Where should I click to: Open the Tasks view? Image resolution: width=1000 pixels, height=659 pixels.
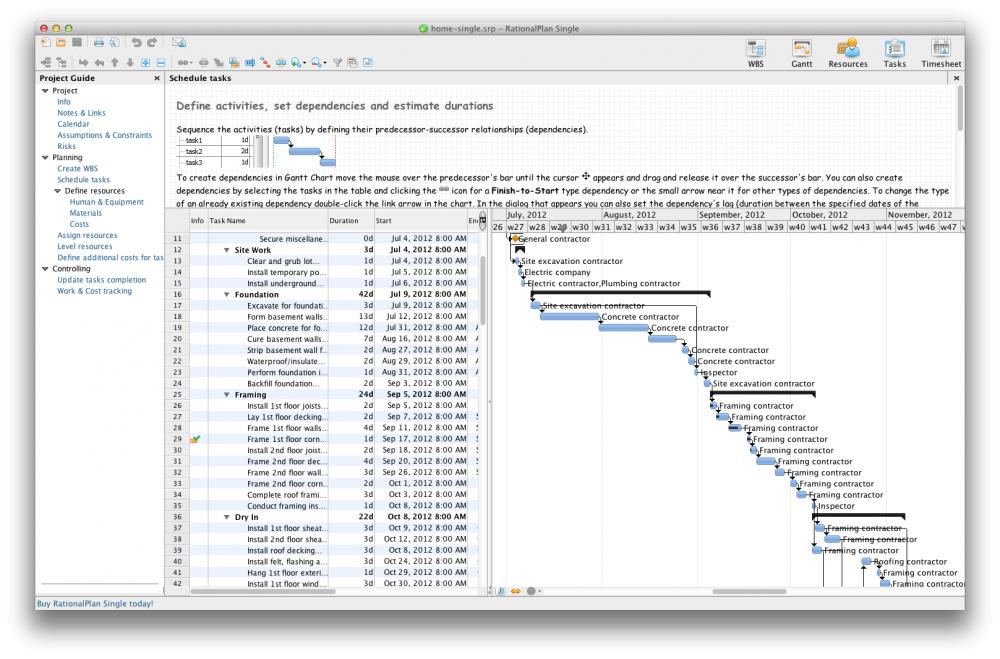[x=893, y=50]
